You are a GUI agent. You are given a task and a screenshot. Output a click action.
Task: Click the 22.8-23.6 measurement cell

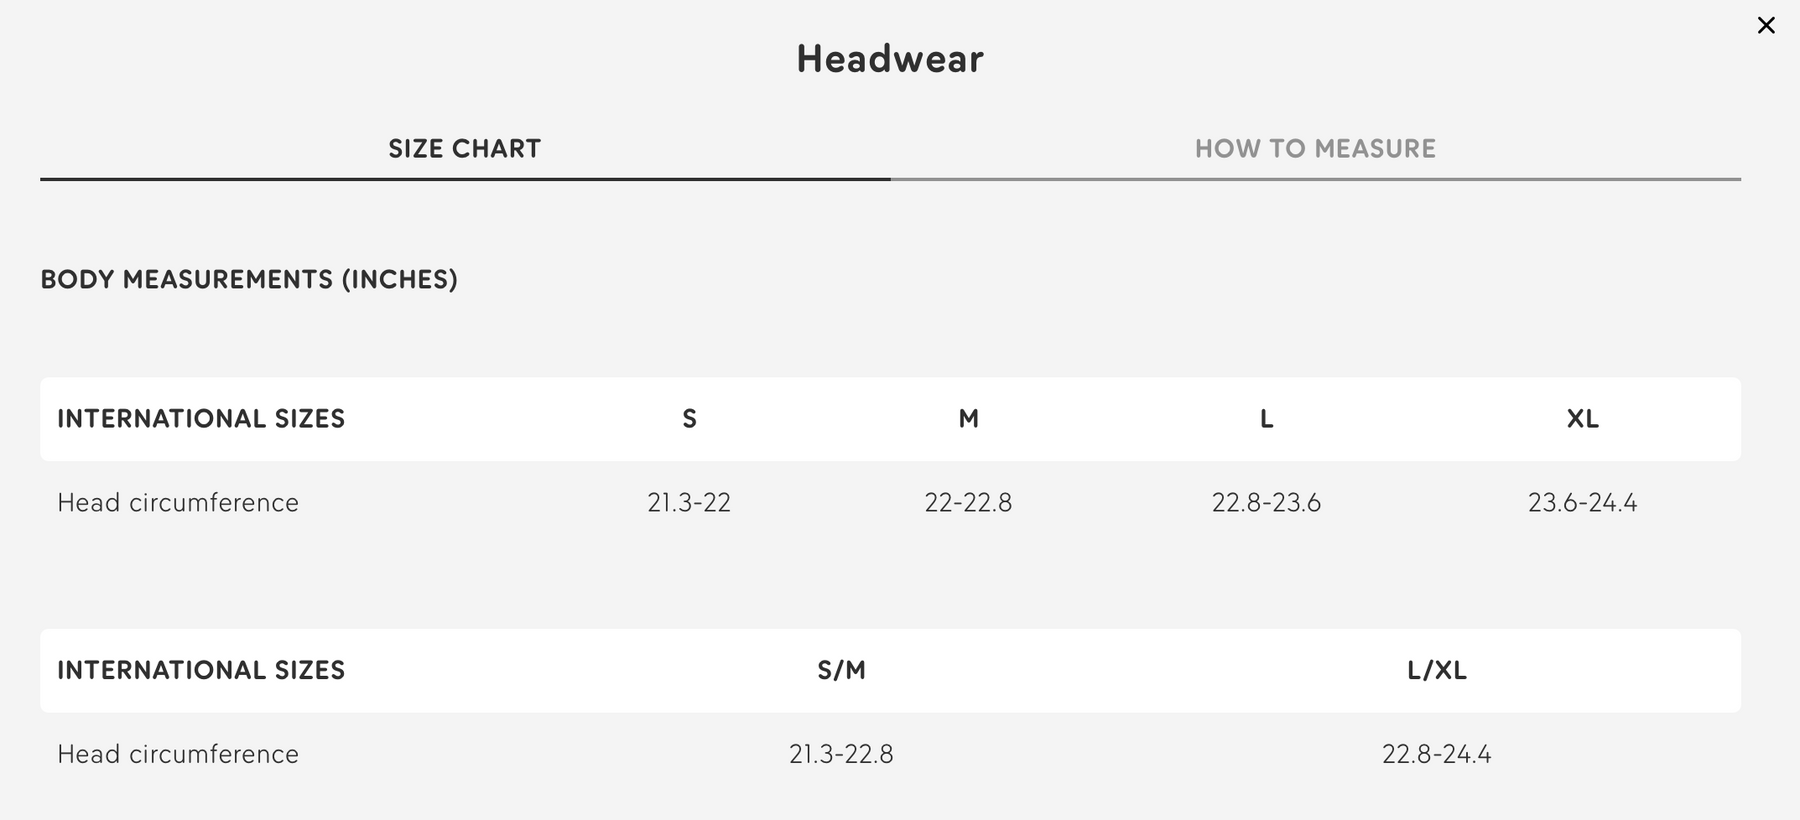1266,502
